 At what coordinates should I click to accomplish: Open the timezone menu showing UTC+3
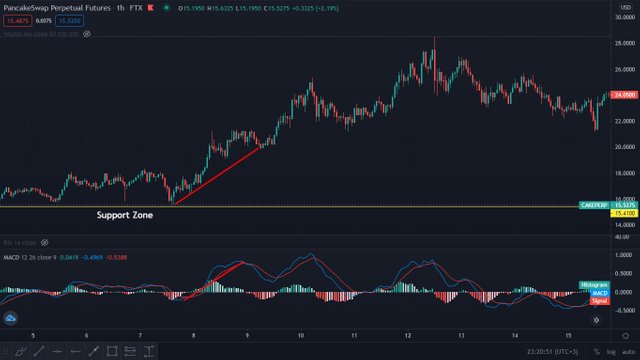(553, 351)
